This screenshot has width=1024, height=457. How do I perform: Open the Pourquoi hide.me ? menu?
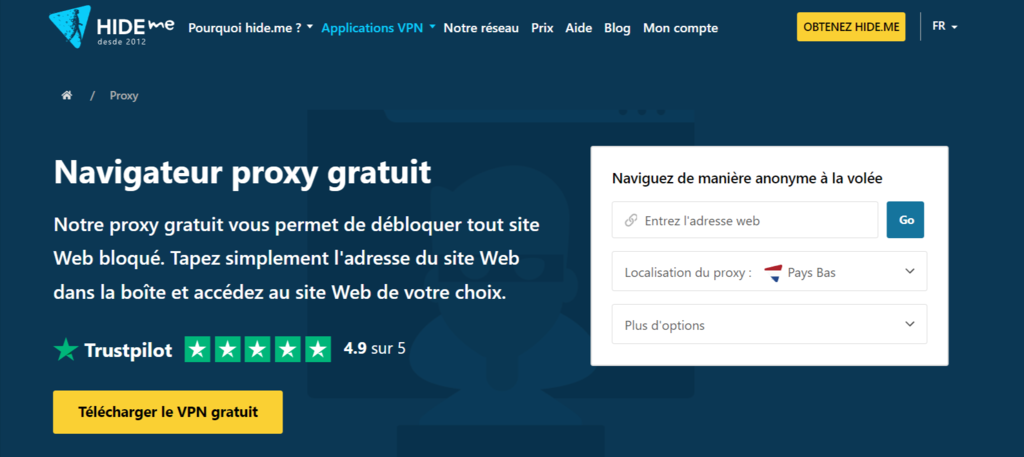click(x=250, y=28)
